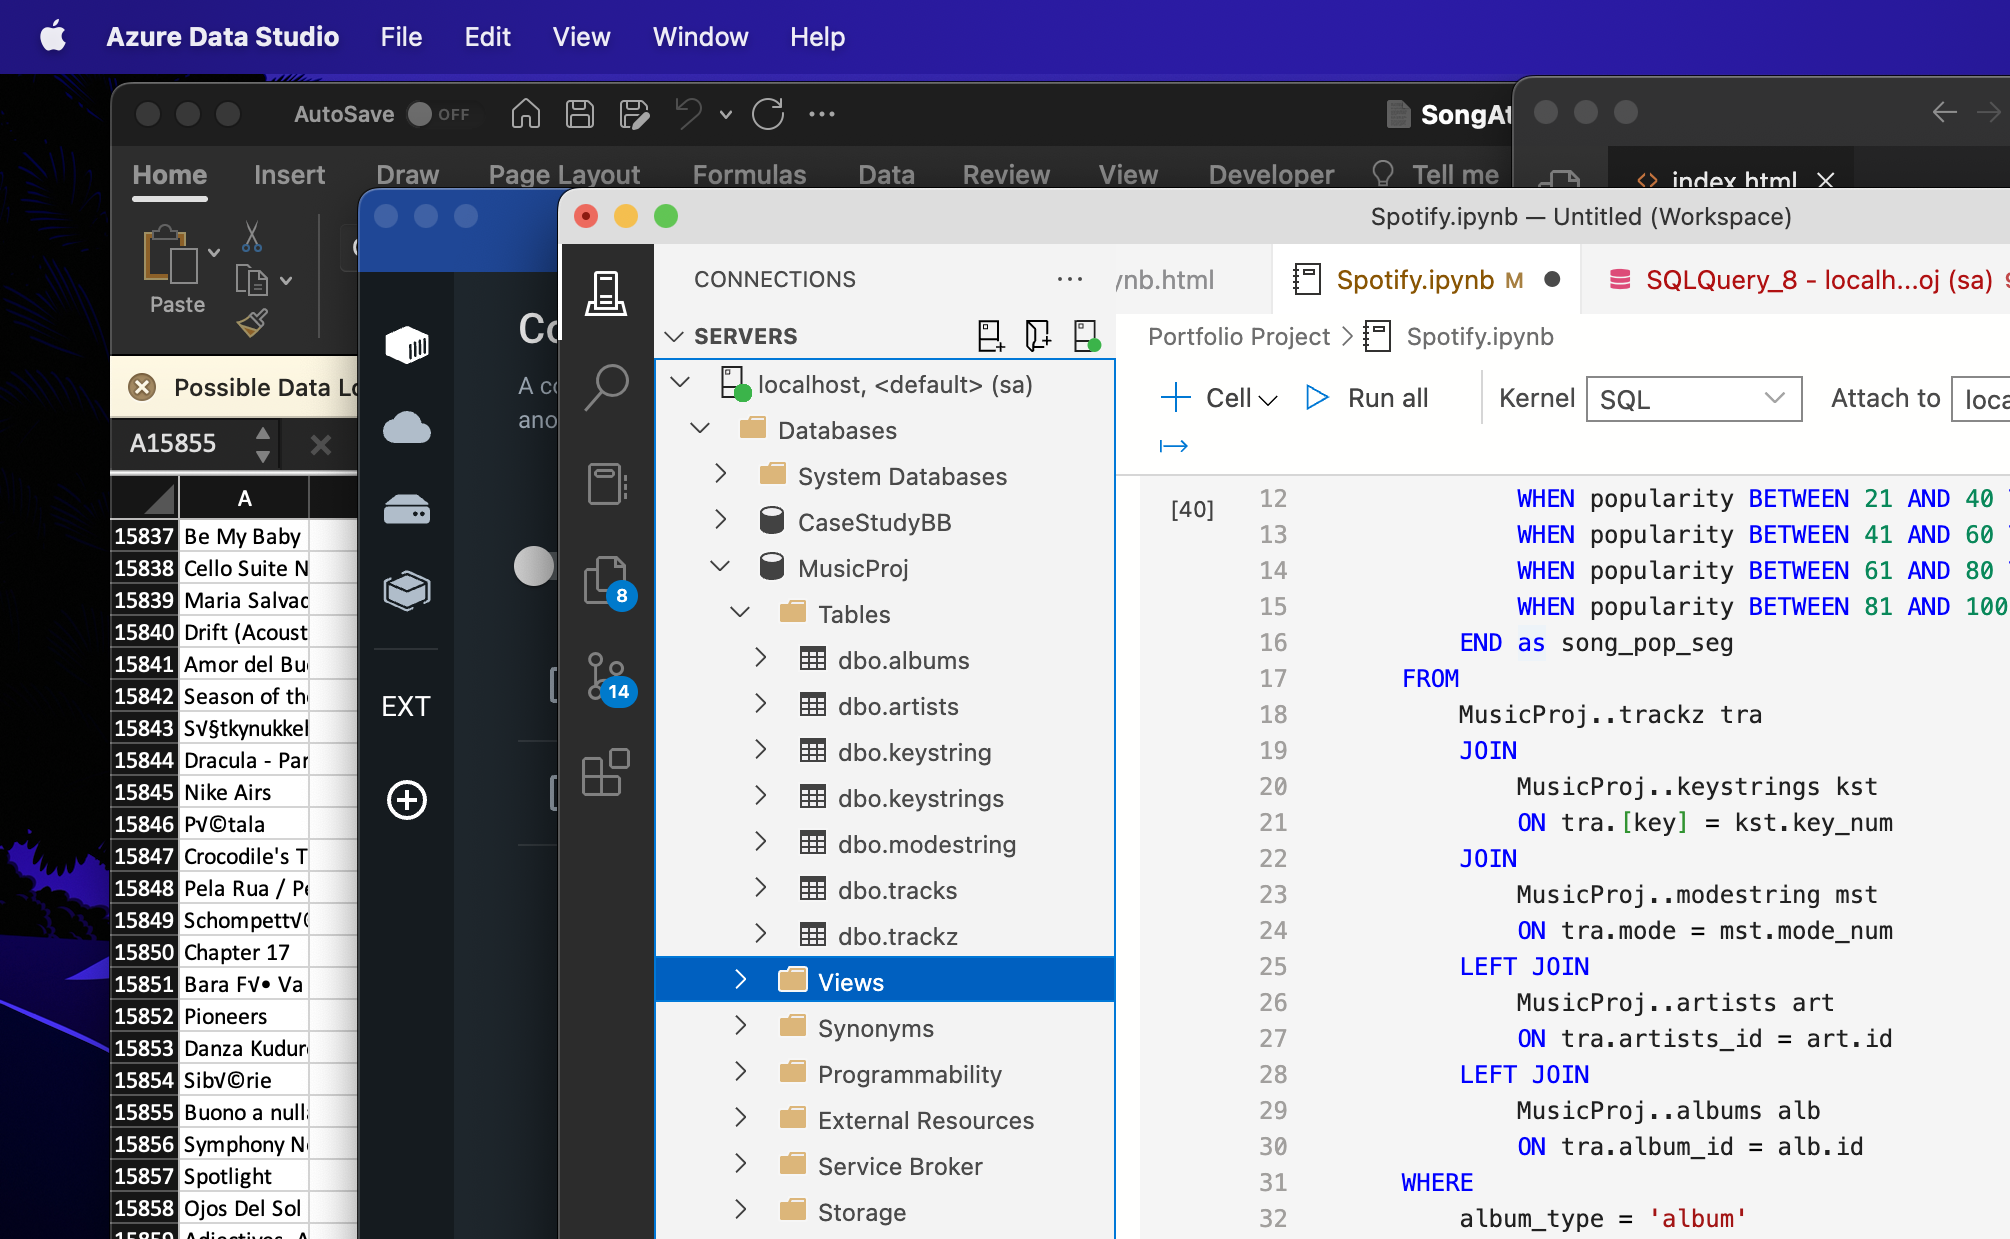
Task: Open Source Control view with 14 badge
Action: click(x=606, y=677)
